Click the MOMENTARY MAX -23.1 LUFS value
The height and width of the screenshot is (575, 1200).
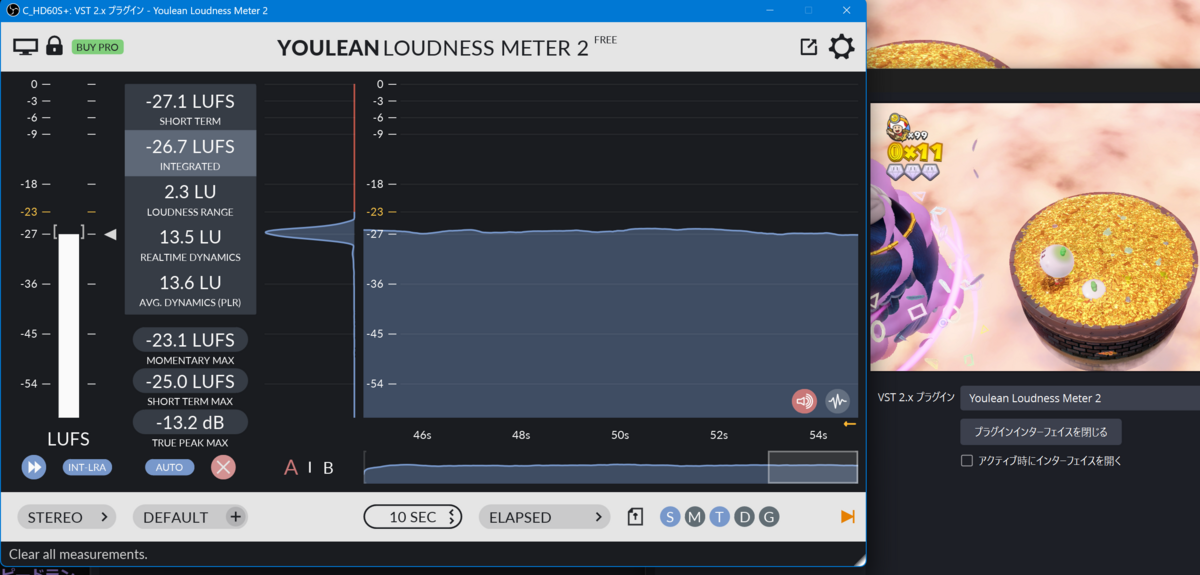[x=190, y=340]
